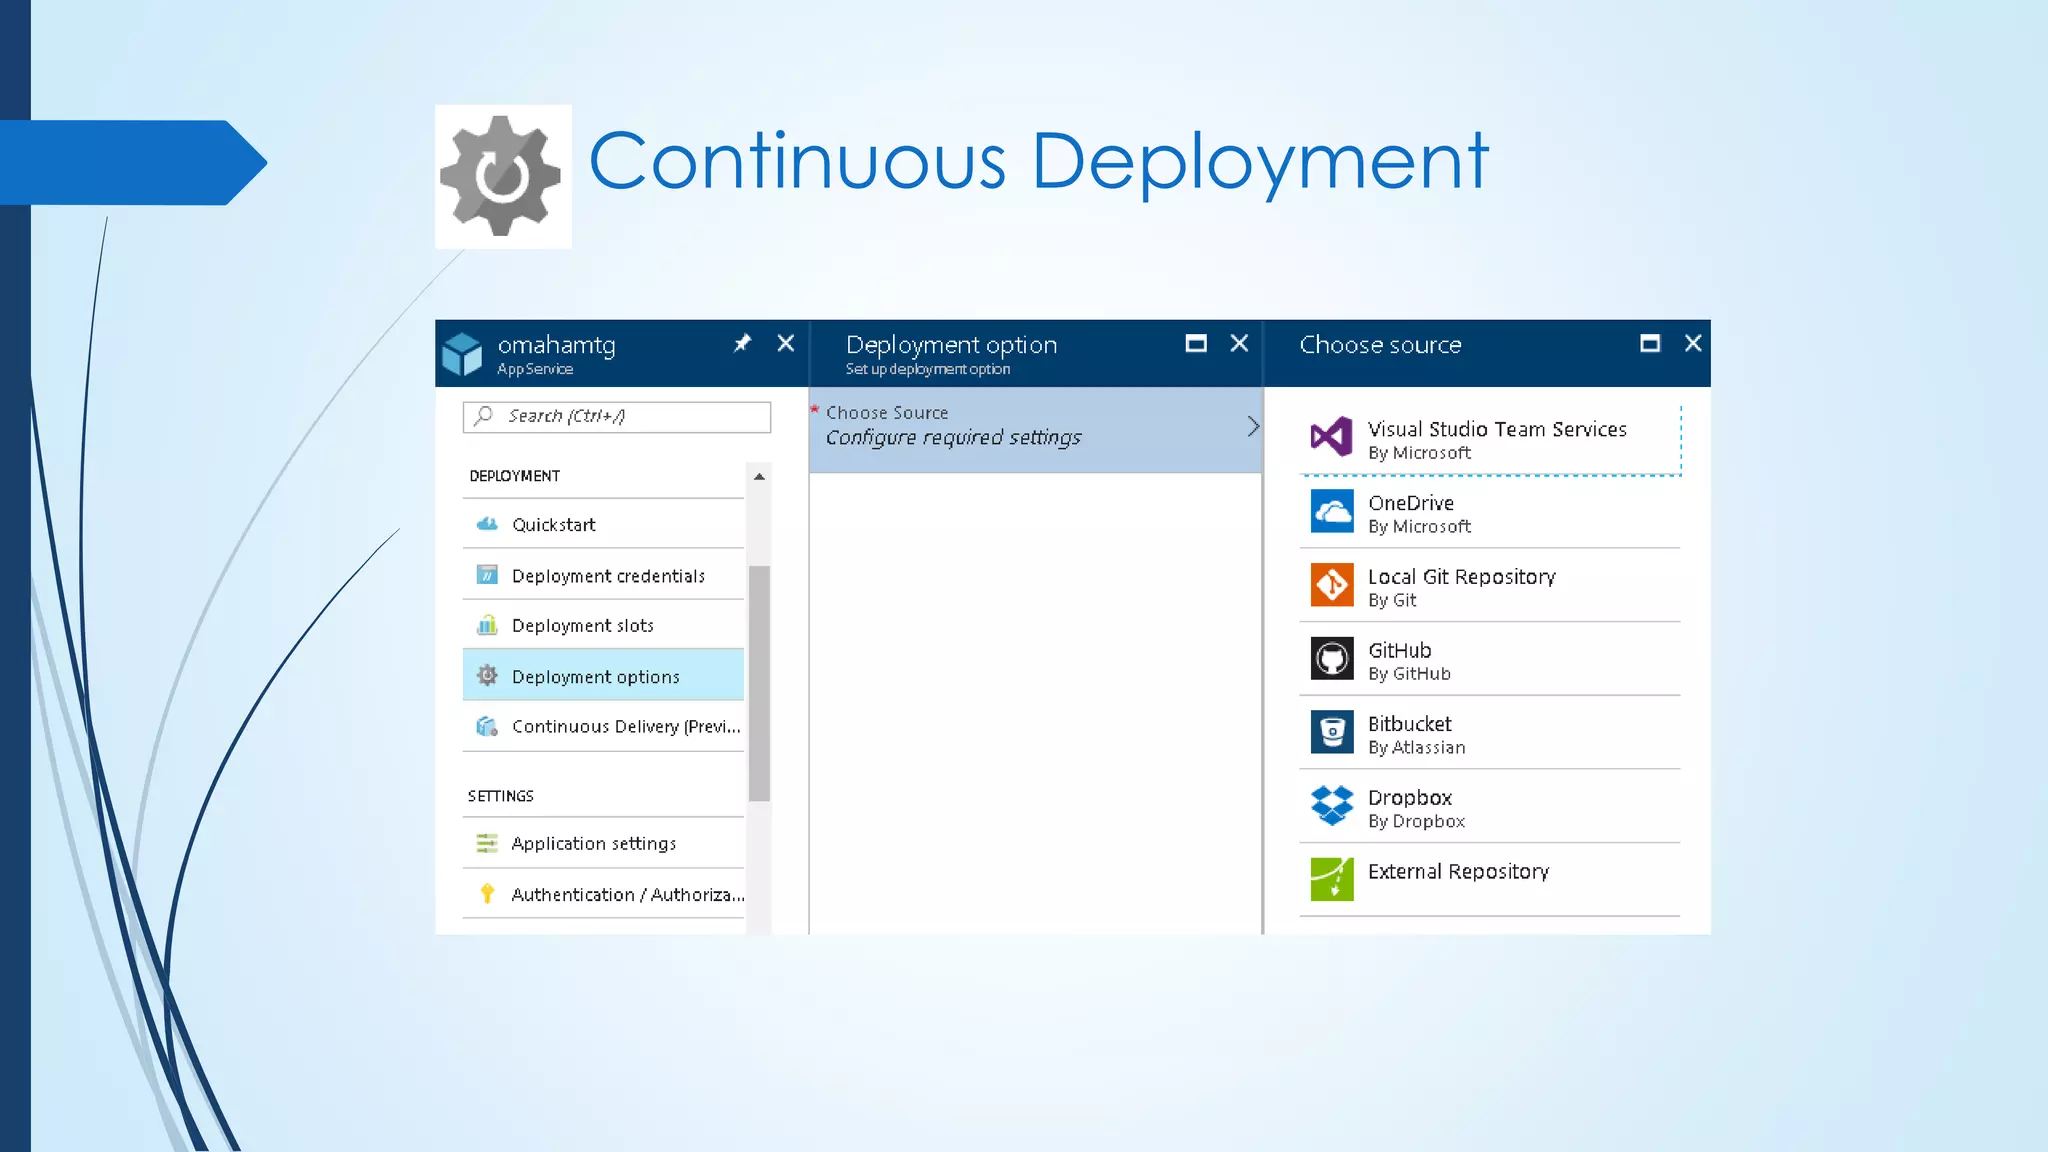The width and height of the screenshot is (2048, 1152).
Task: Select Visual Studio Team Services source
Action: 1490,439
